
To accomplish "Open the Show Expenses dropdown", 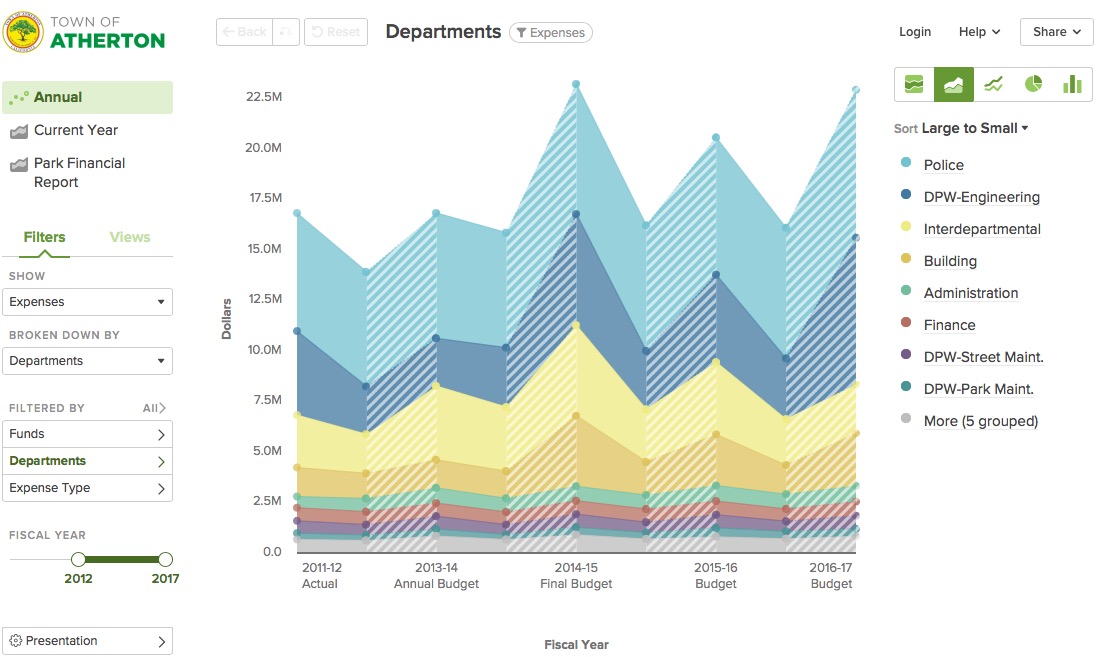I will pos(90,302).
